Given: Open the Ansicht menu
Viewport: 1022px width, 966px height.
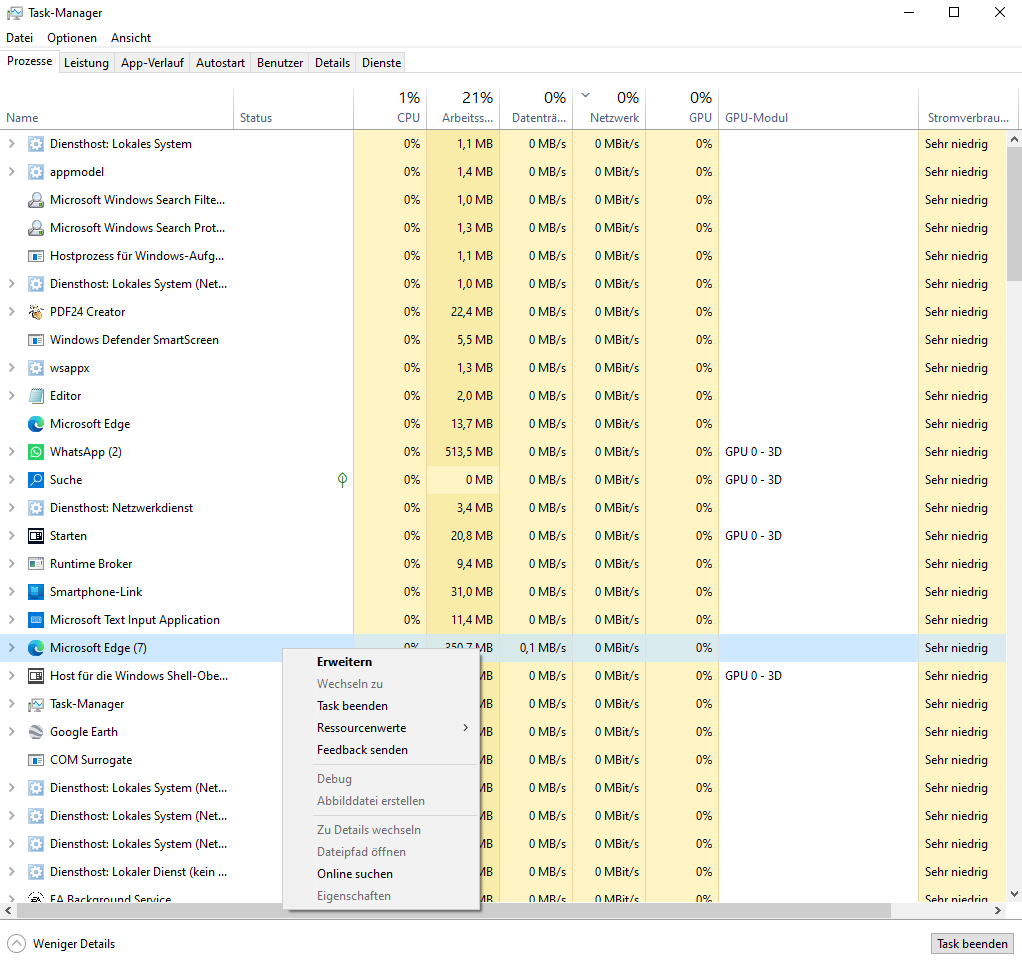Looking at the screenshot, I should (x=131, y=38).
